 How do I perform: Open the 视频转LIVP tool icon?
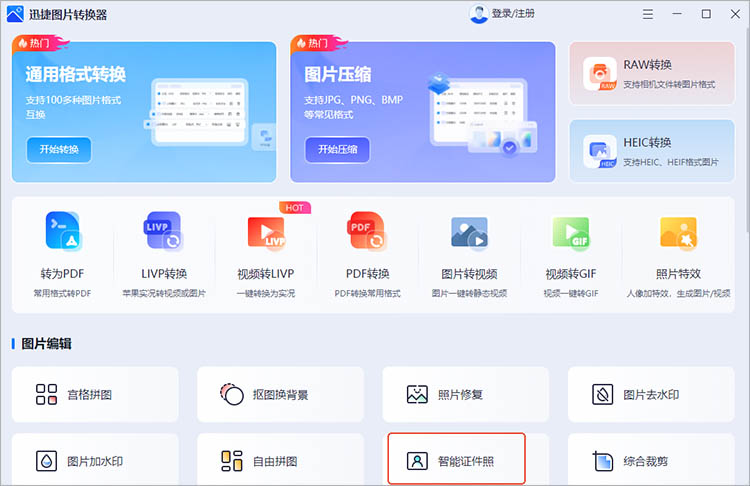[x=265, y=231]
